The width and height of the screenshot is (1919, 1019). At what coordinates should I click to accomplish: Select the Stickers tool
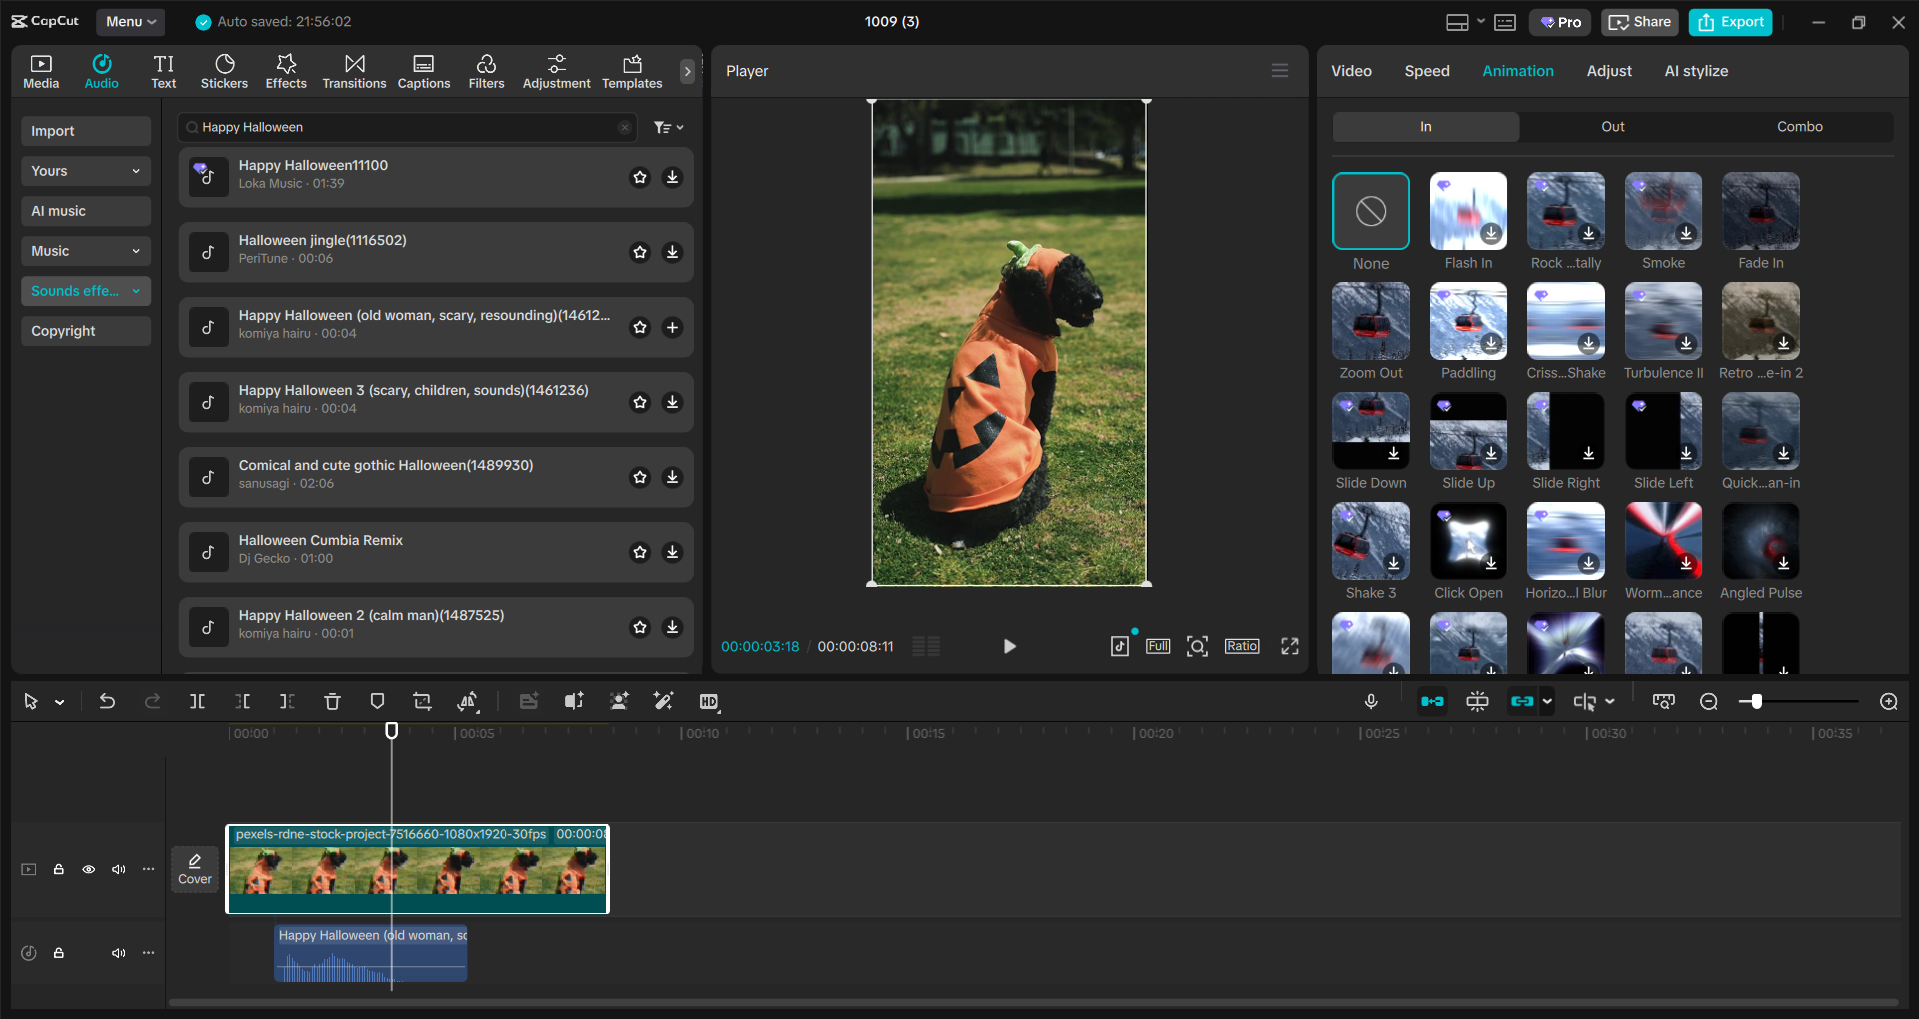(224, 70)
